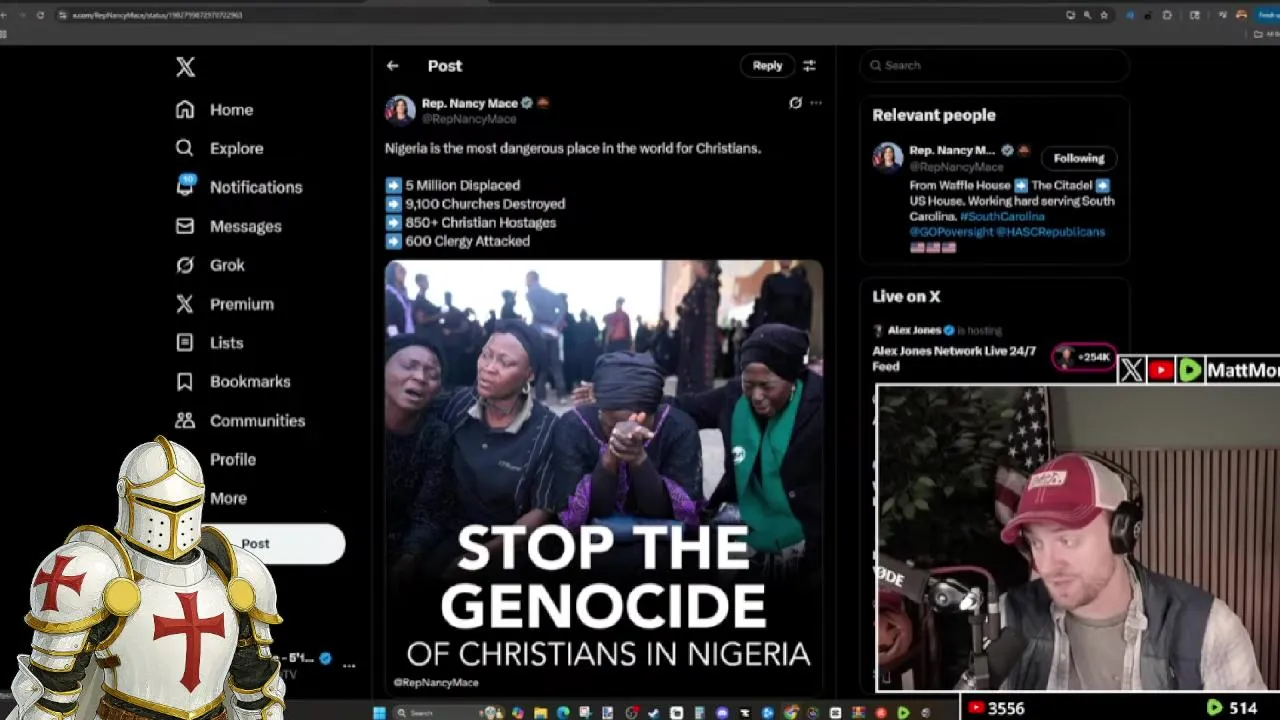Open the More menu item
1280x720 pixels.
coord(228,498)
